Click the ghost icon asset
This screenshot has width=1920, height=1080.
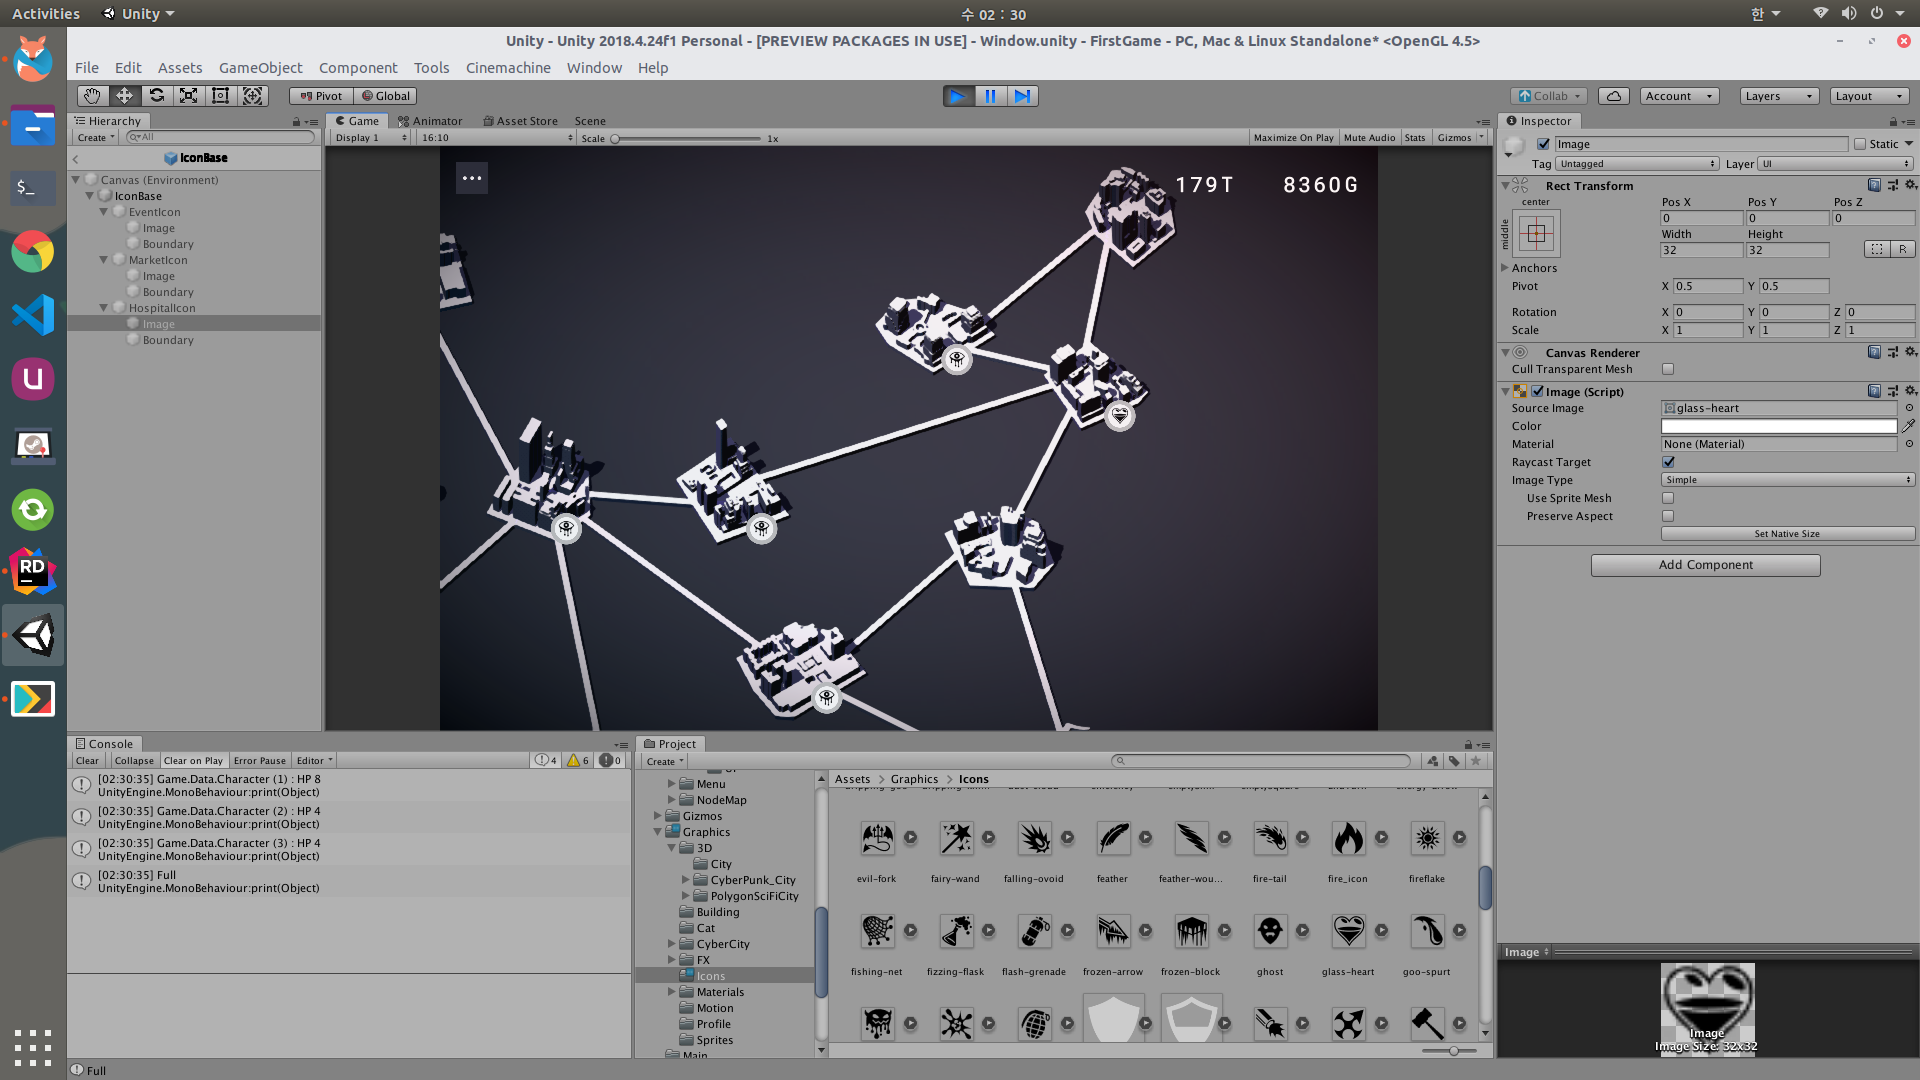click(x=1270, y=931)
